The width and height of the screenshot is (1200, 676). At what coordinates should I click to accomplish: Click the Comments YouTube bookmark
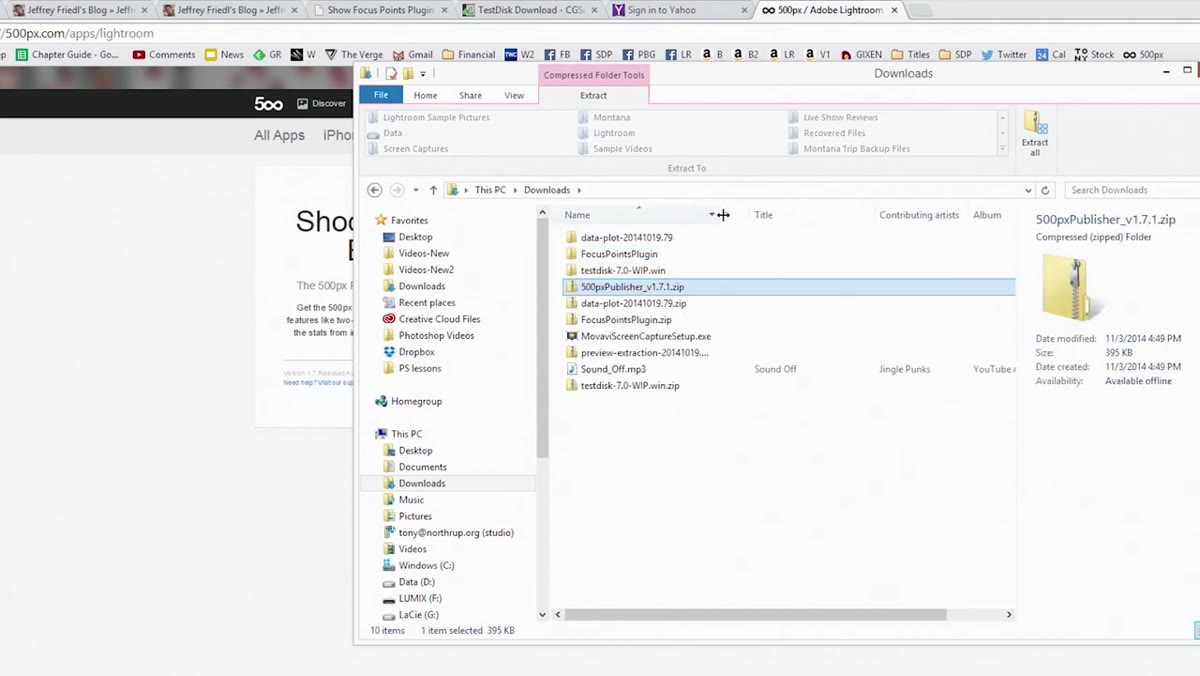164,55
